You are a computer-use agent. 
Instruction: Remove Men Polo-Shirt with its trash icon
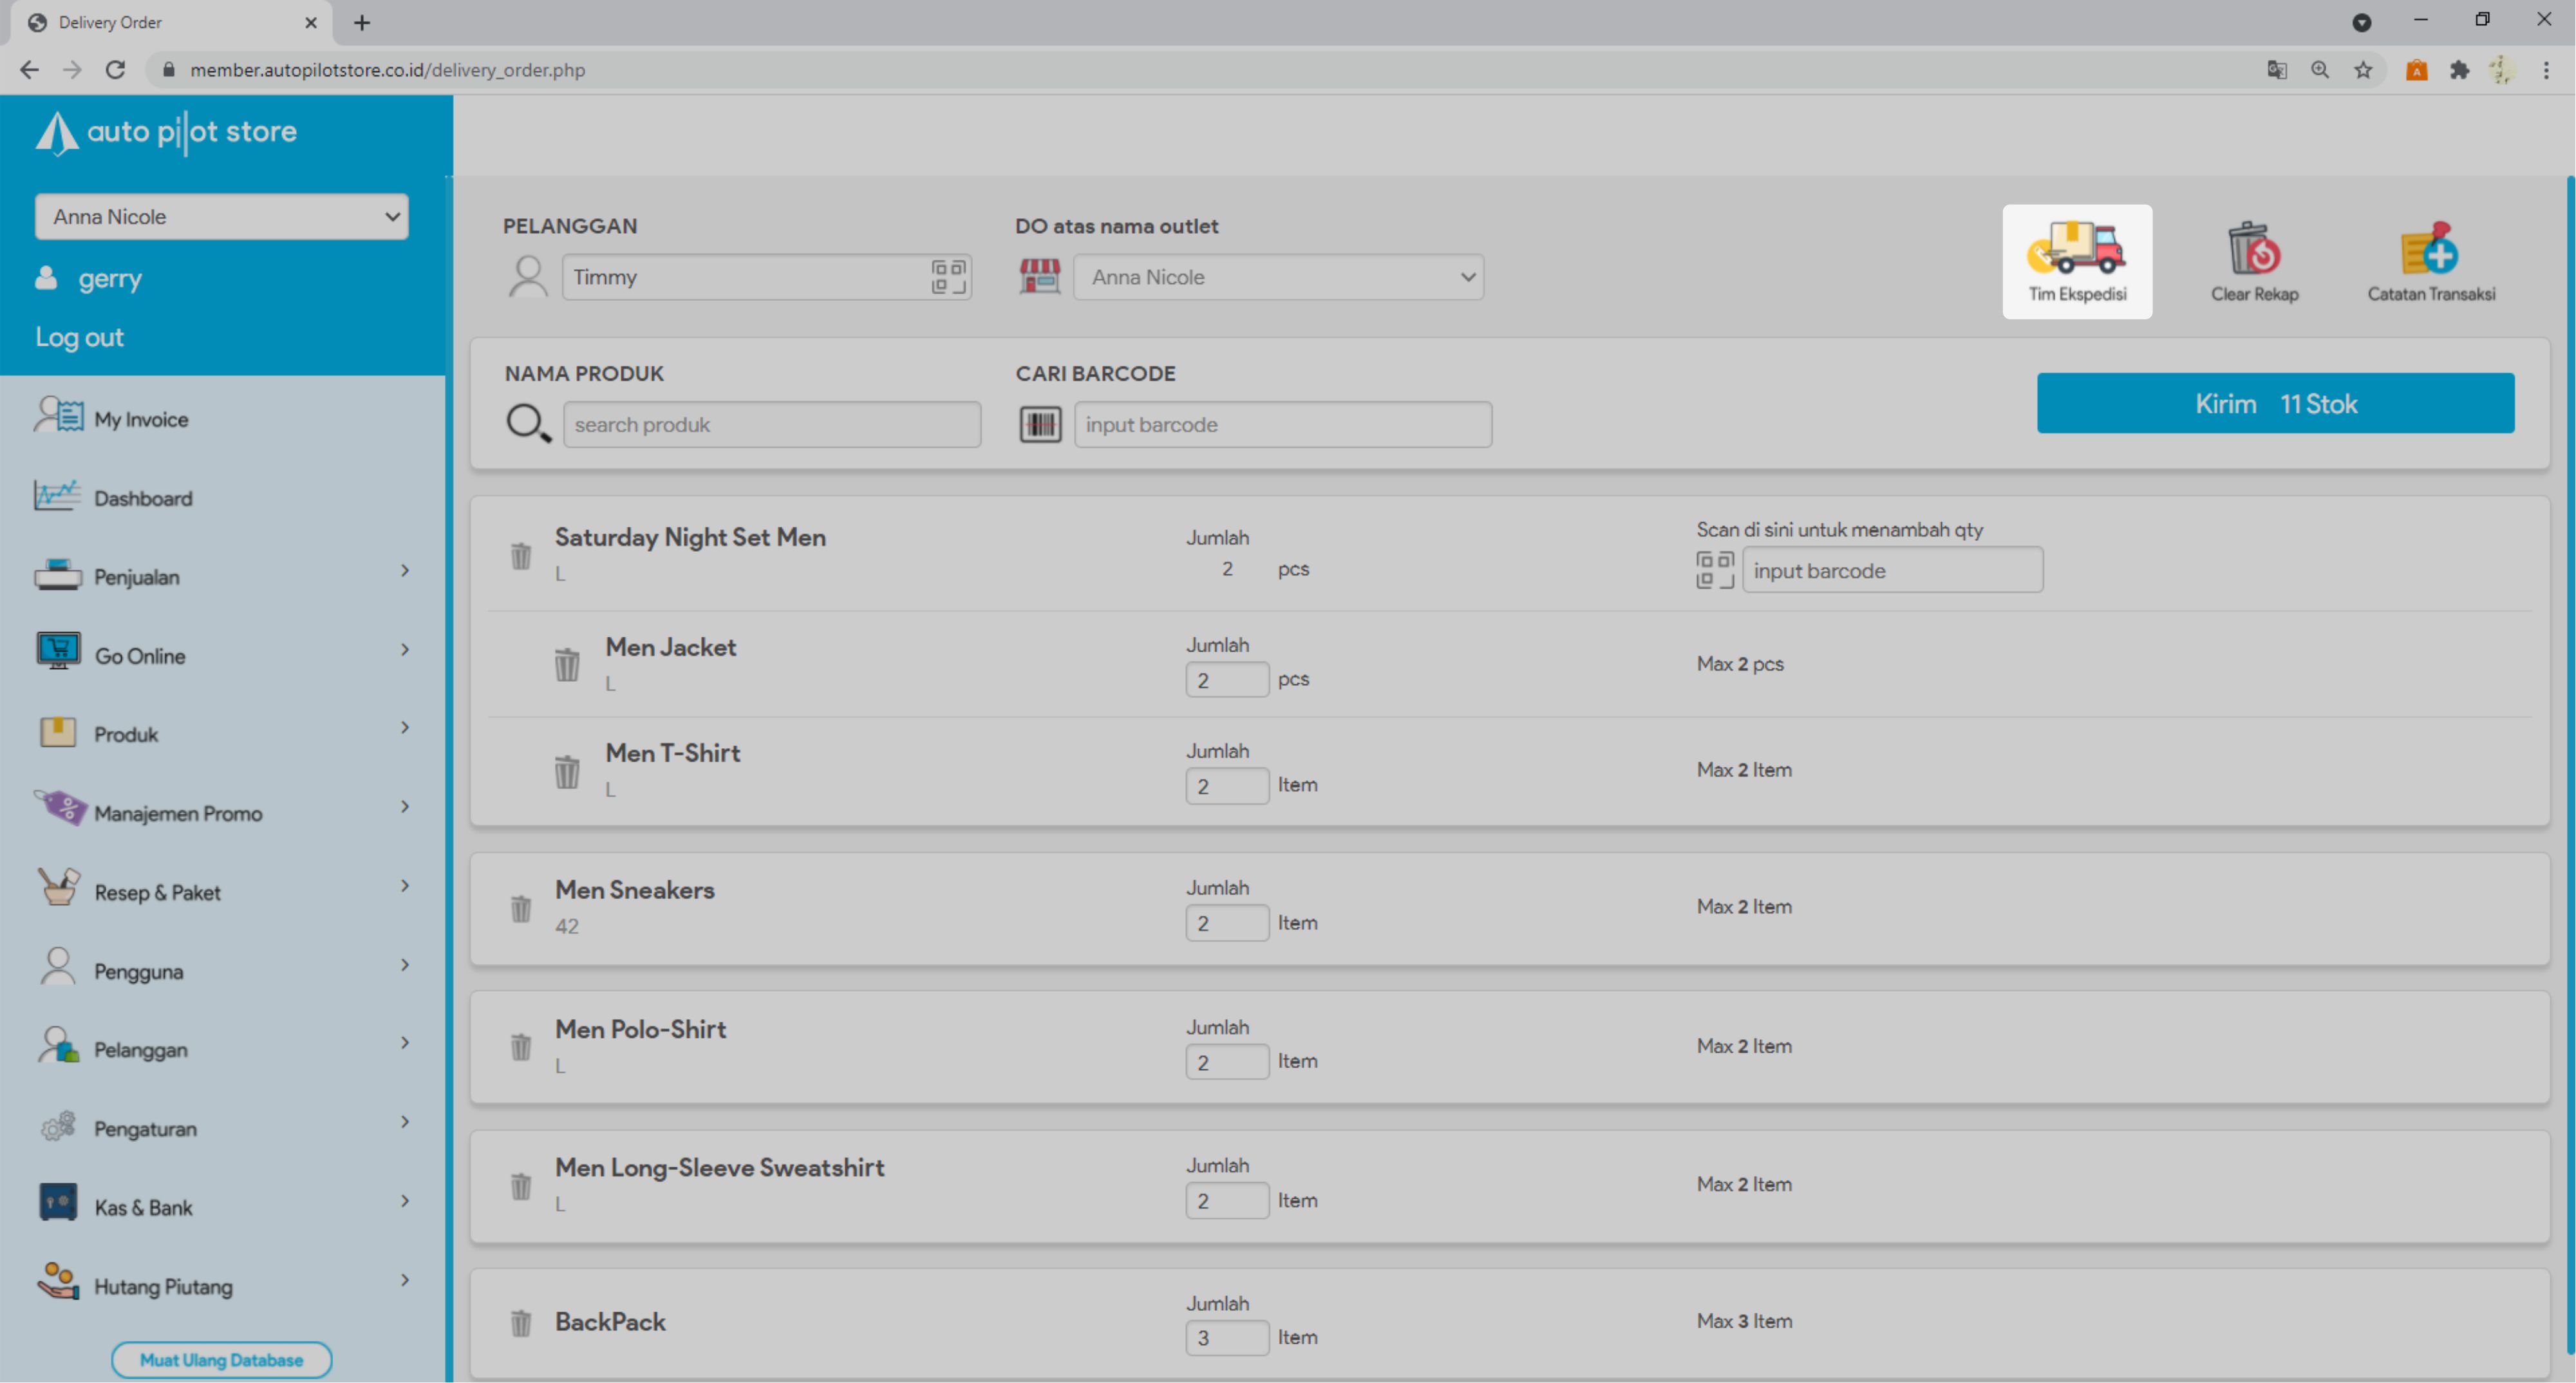coord(521,1047)
